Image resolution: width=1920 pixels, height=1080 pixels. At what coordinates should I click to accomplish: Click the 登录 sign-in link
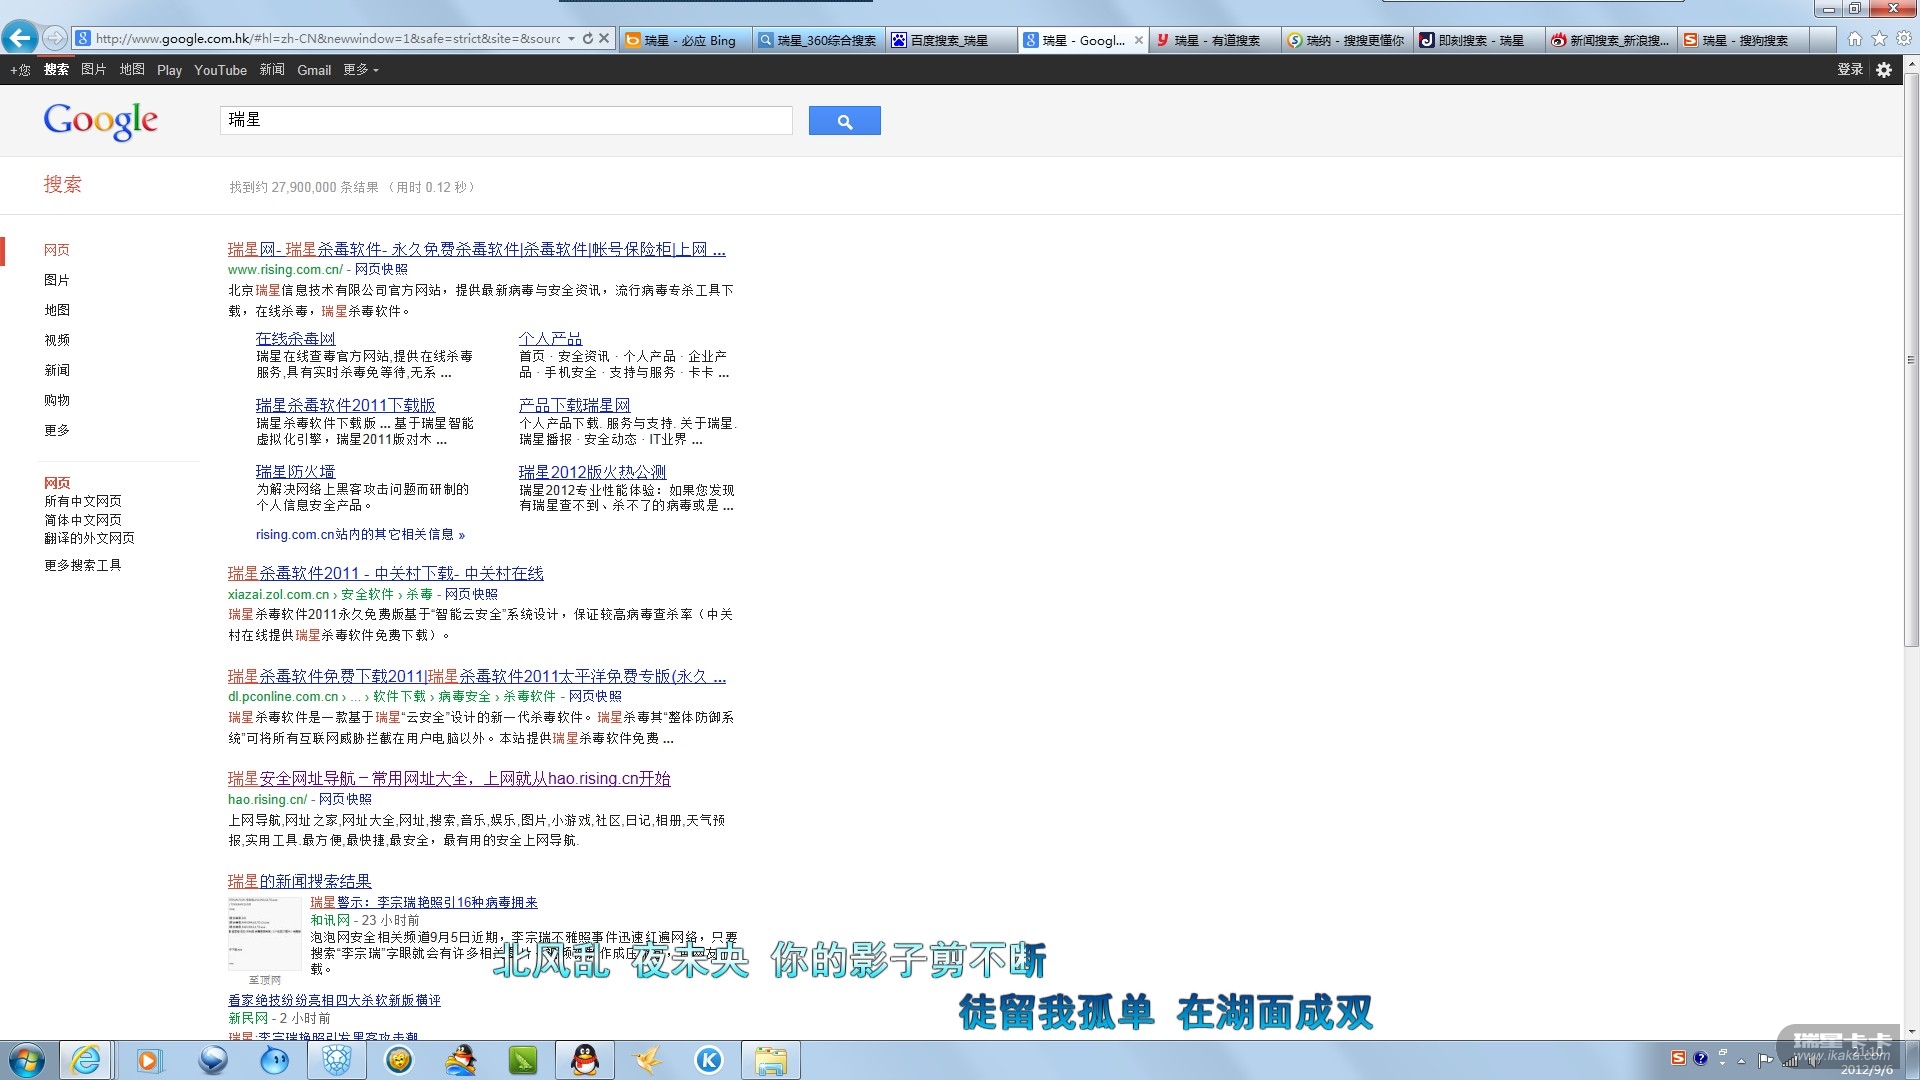[1849, 70]
